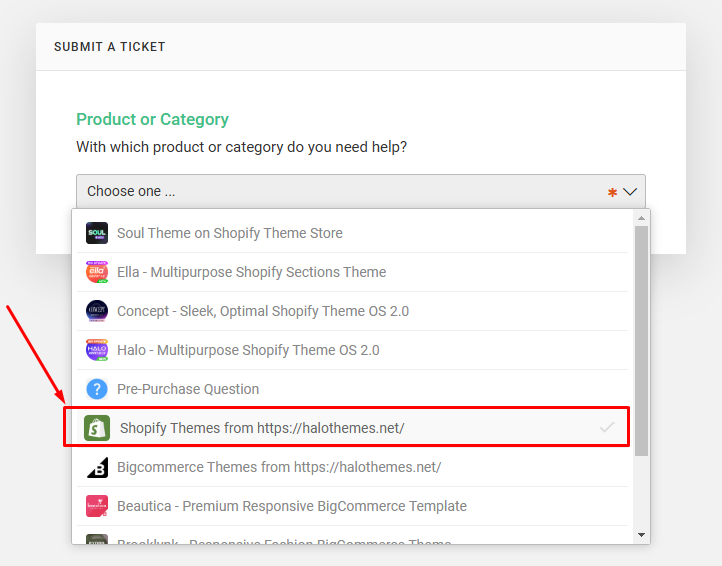Choose Halo Multipurpose Shopify Theme OS 2.0
Screen dimensions: 722x566
point(352,350)
